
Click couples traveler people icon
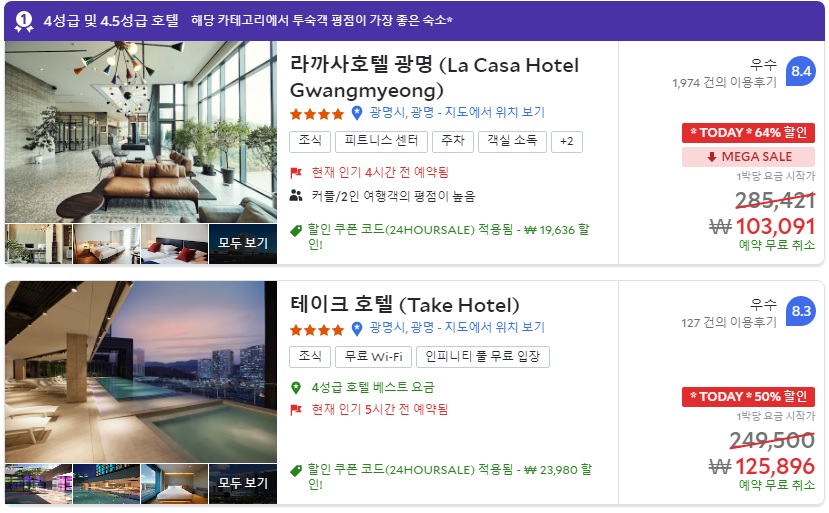pos(296,196)
